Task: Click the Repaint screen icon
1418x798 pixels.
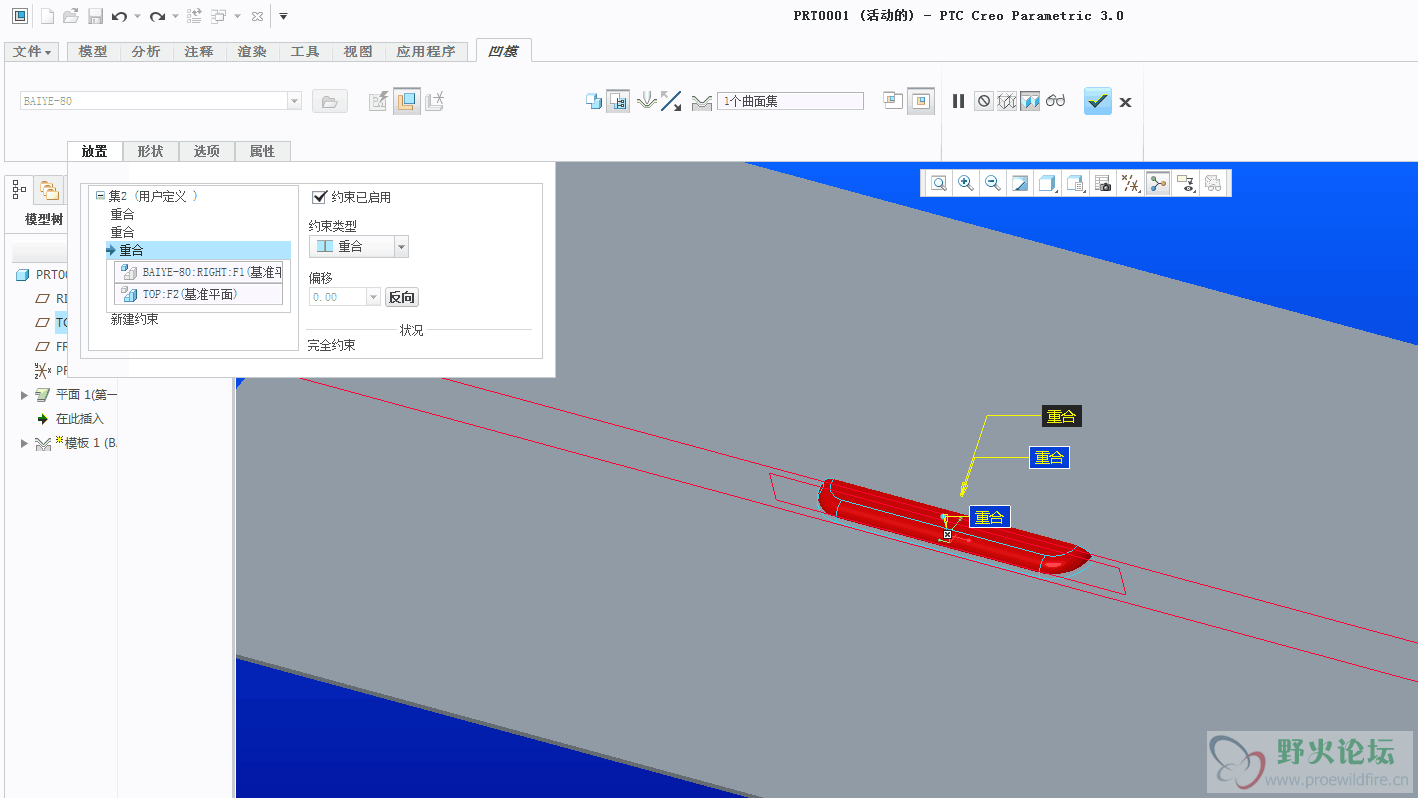Action: coord(1020,183)
